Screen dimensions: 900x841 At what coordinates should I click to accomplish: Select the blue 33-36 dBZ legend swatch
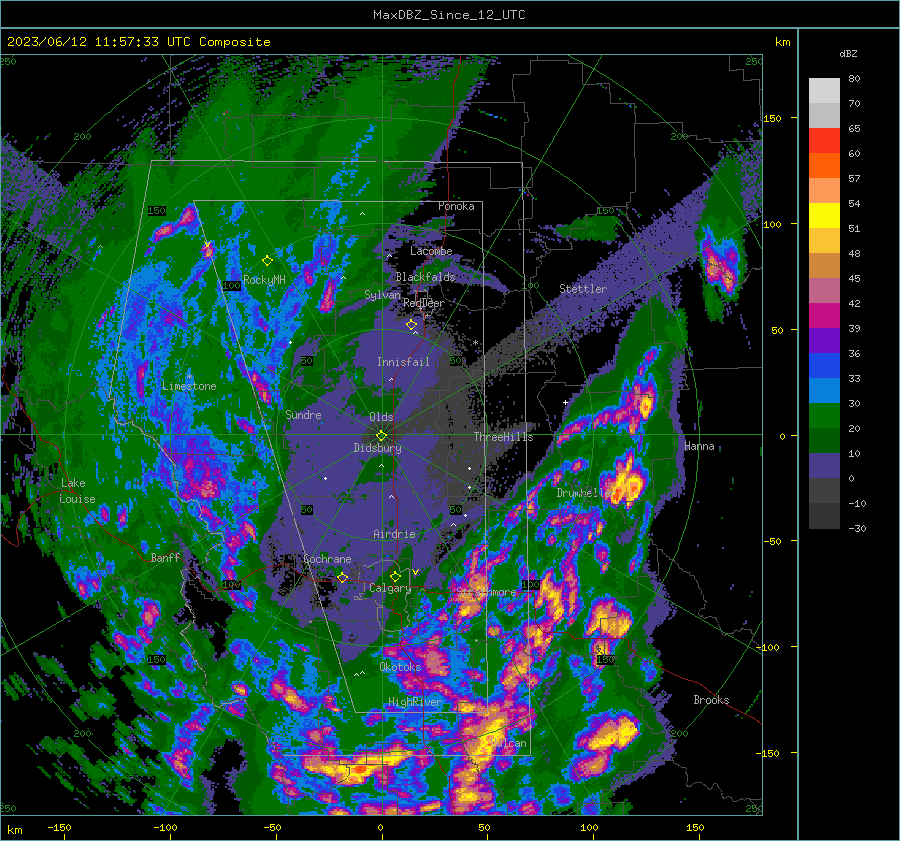click(824, 366)
